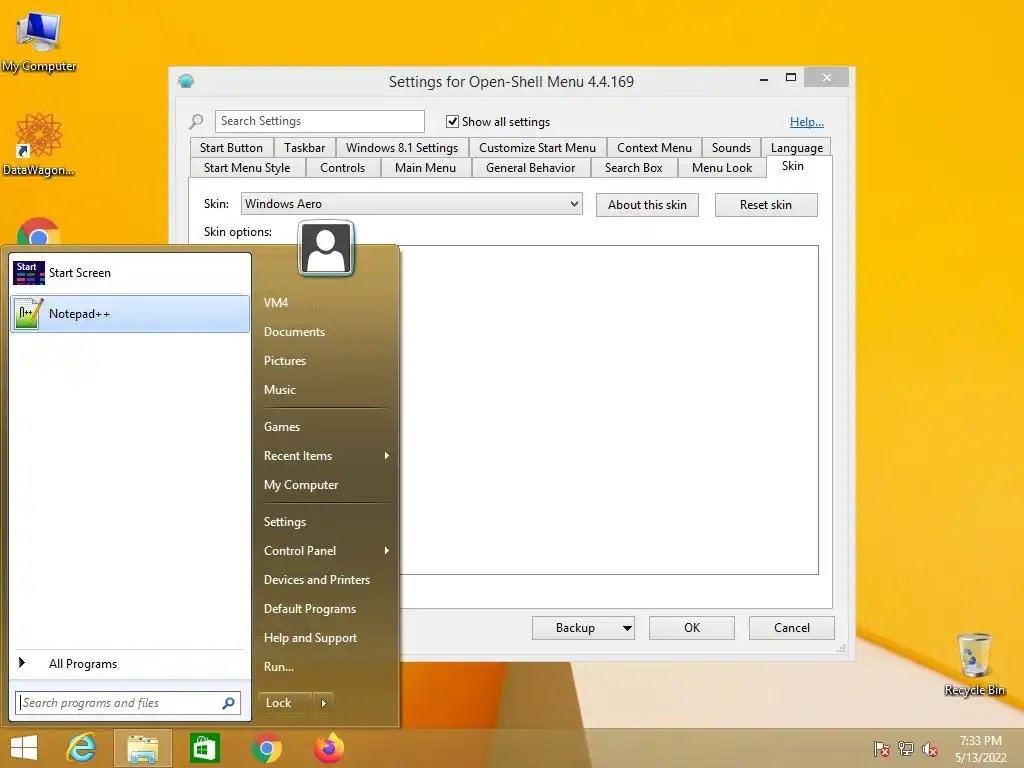The image size is (1024, 768).
Task: Open the Windows Store taskbar icon
Action: [204, 748]
